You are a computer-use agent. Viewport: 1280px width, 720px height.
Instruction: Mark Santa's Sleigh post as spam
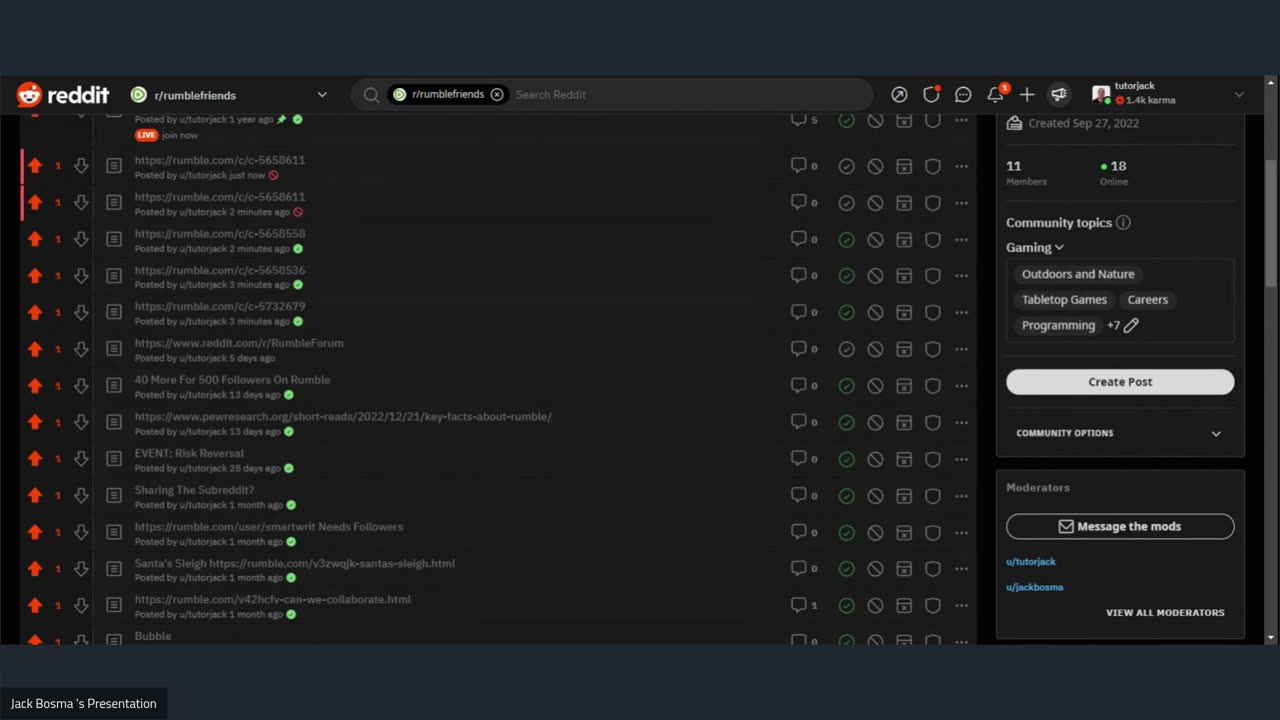coord(904,569)
